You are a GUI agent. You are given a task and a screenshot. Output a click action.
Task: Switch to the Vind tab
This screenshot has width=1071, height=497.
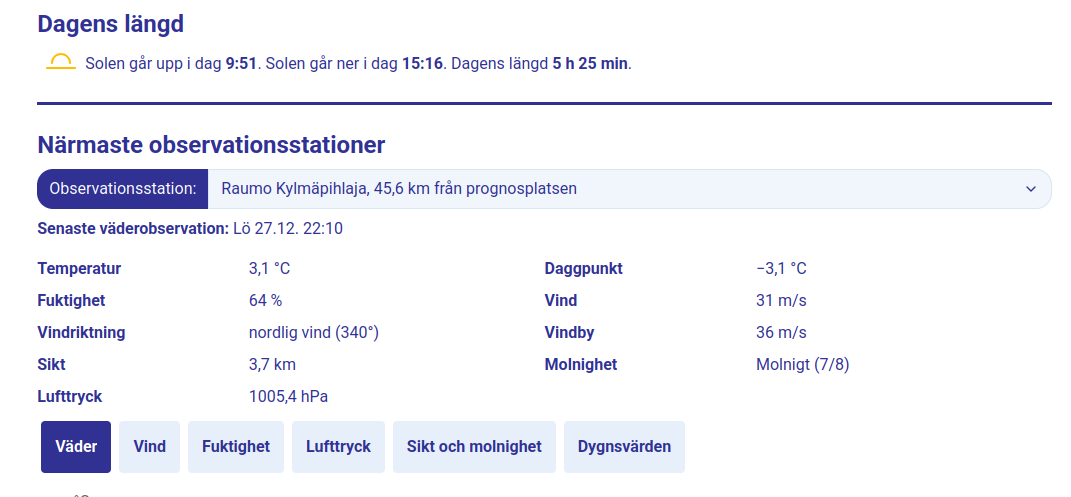point(150,446)
